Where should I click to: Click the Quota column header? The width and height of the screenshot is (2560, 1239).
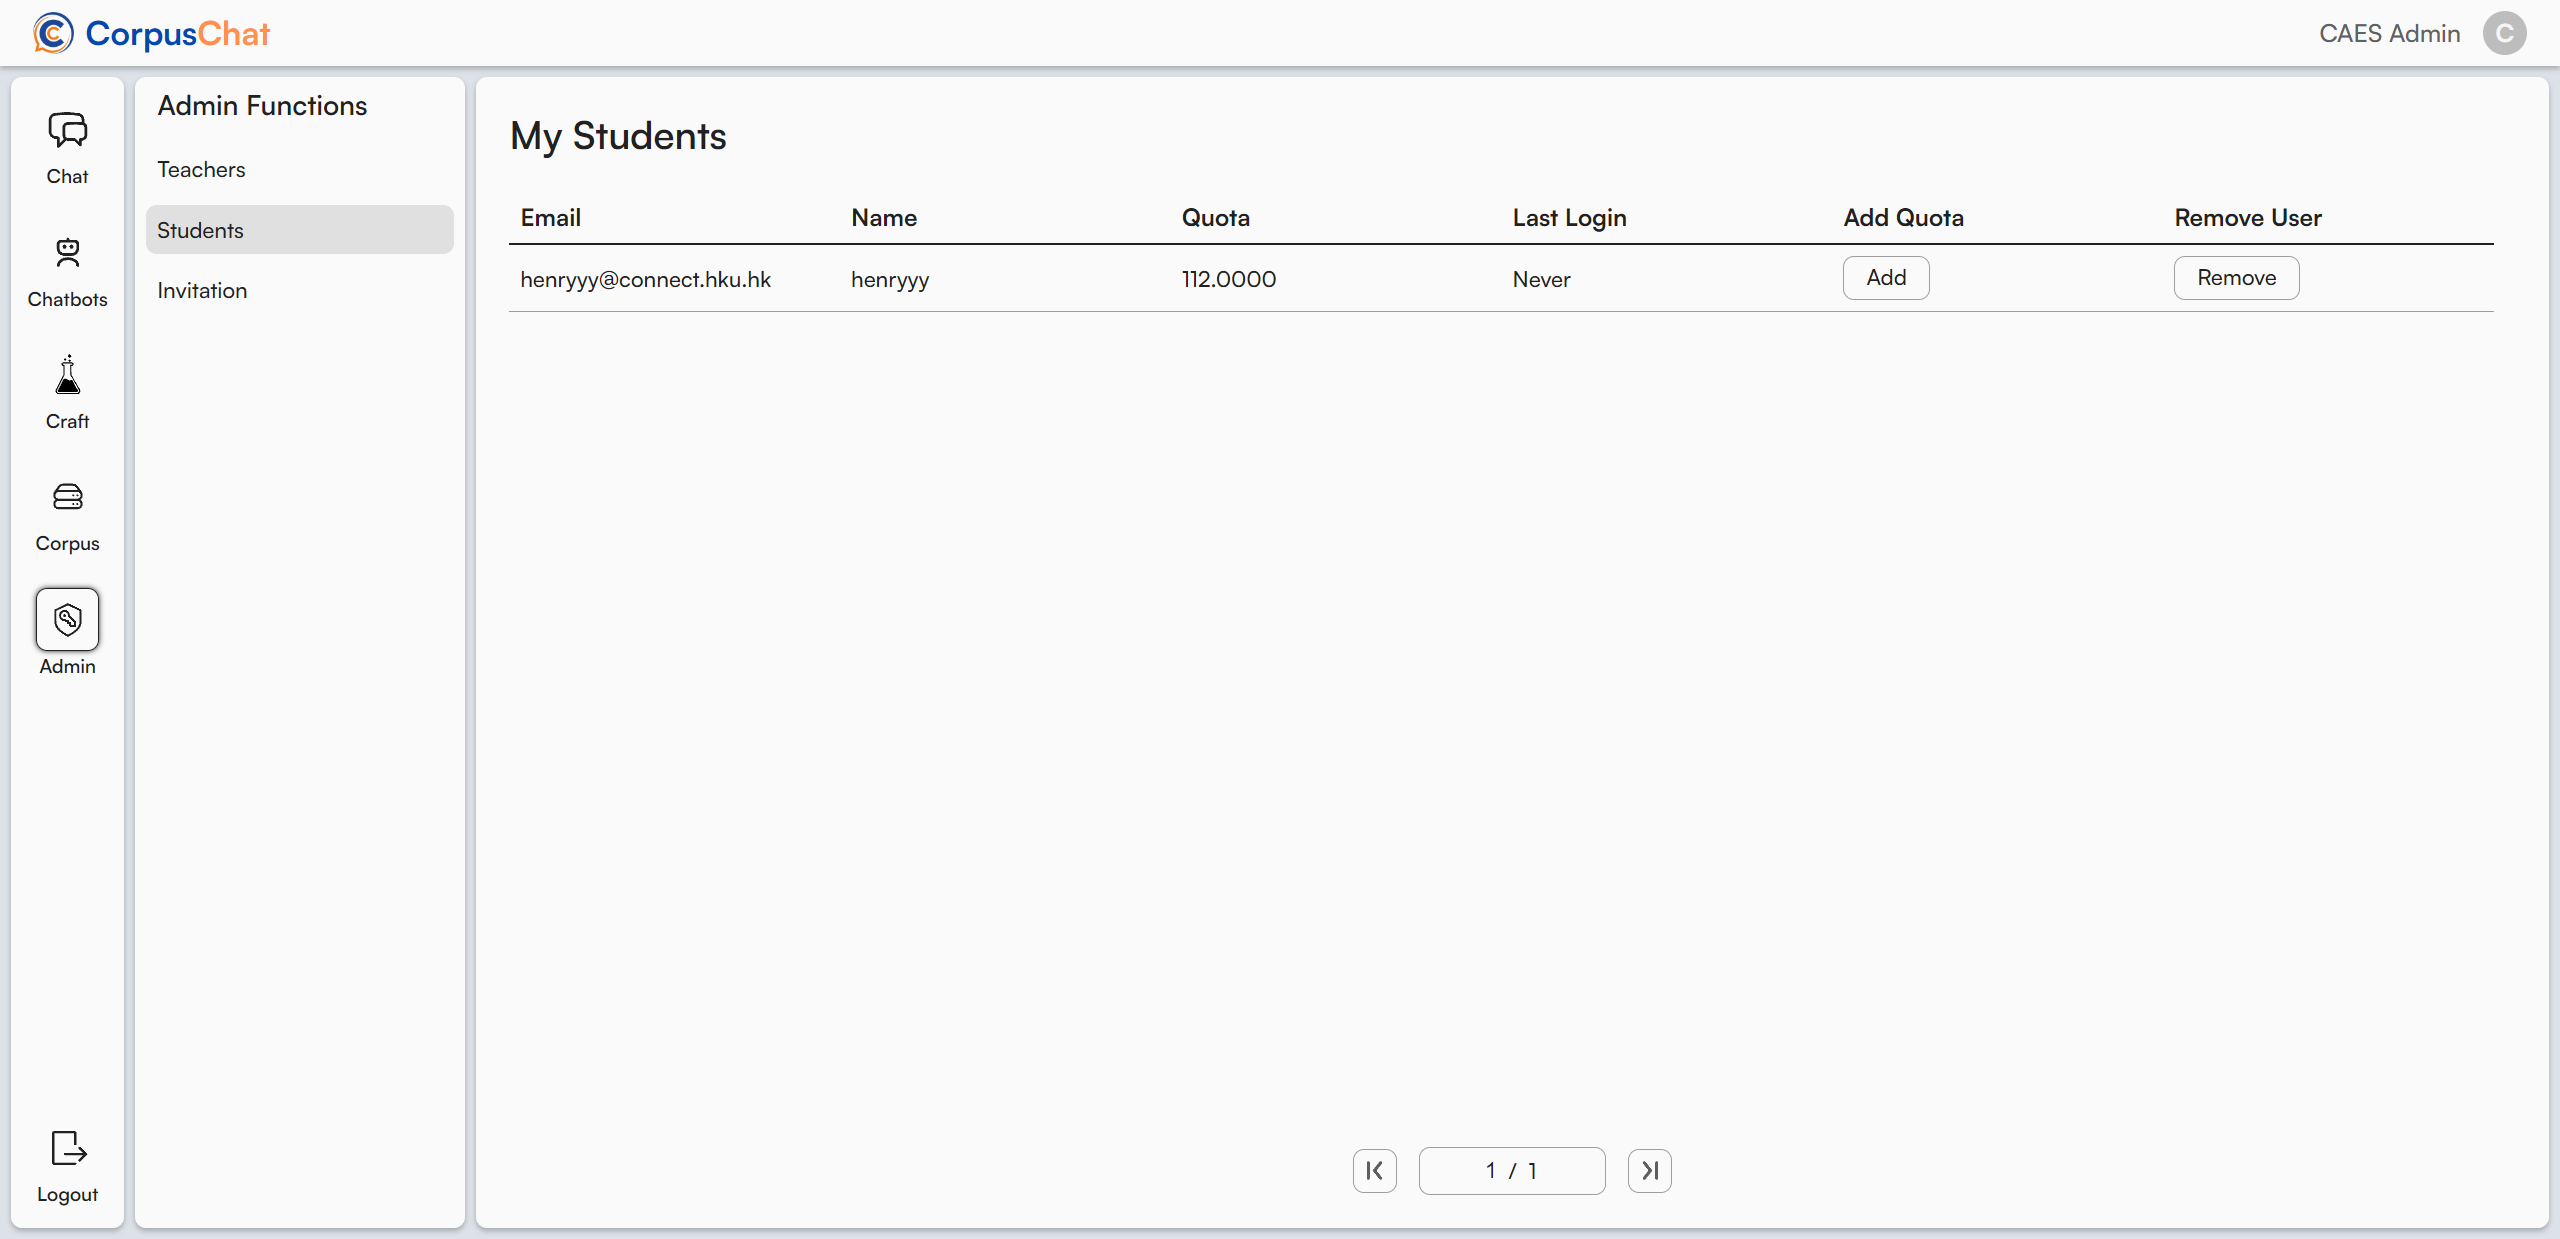click(1215, 218)
